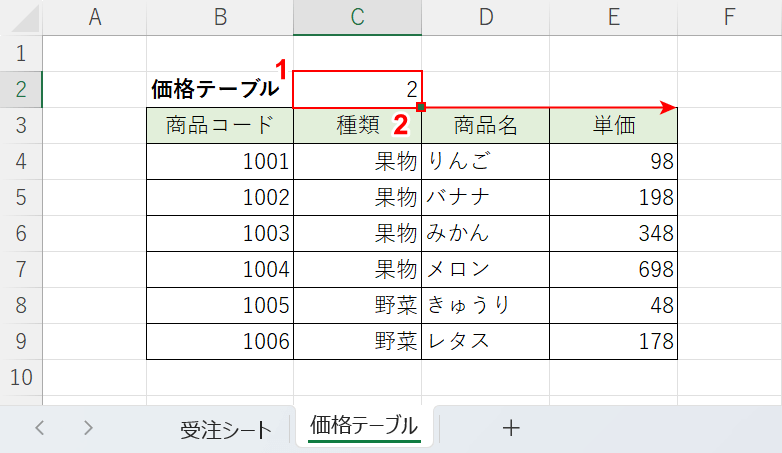Click the 種類 header cell
782x453 pixels.
357,125
